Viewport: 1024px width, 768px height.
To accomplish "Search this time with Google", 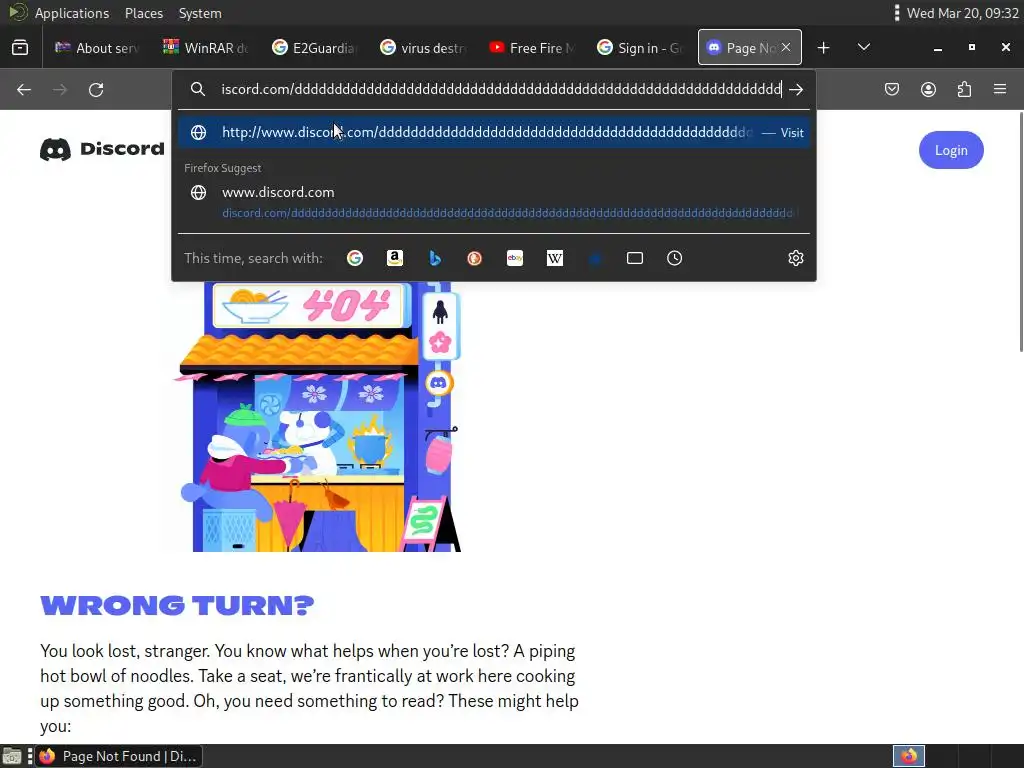I will pos(355,258).
